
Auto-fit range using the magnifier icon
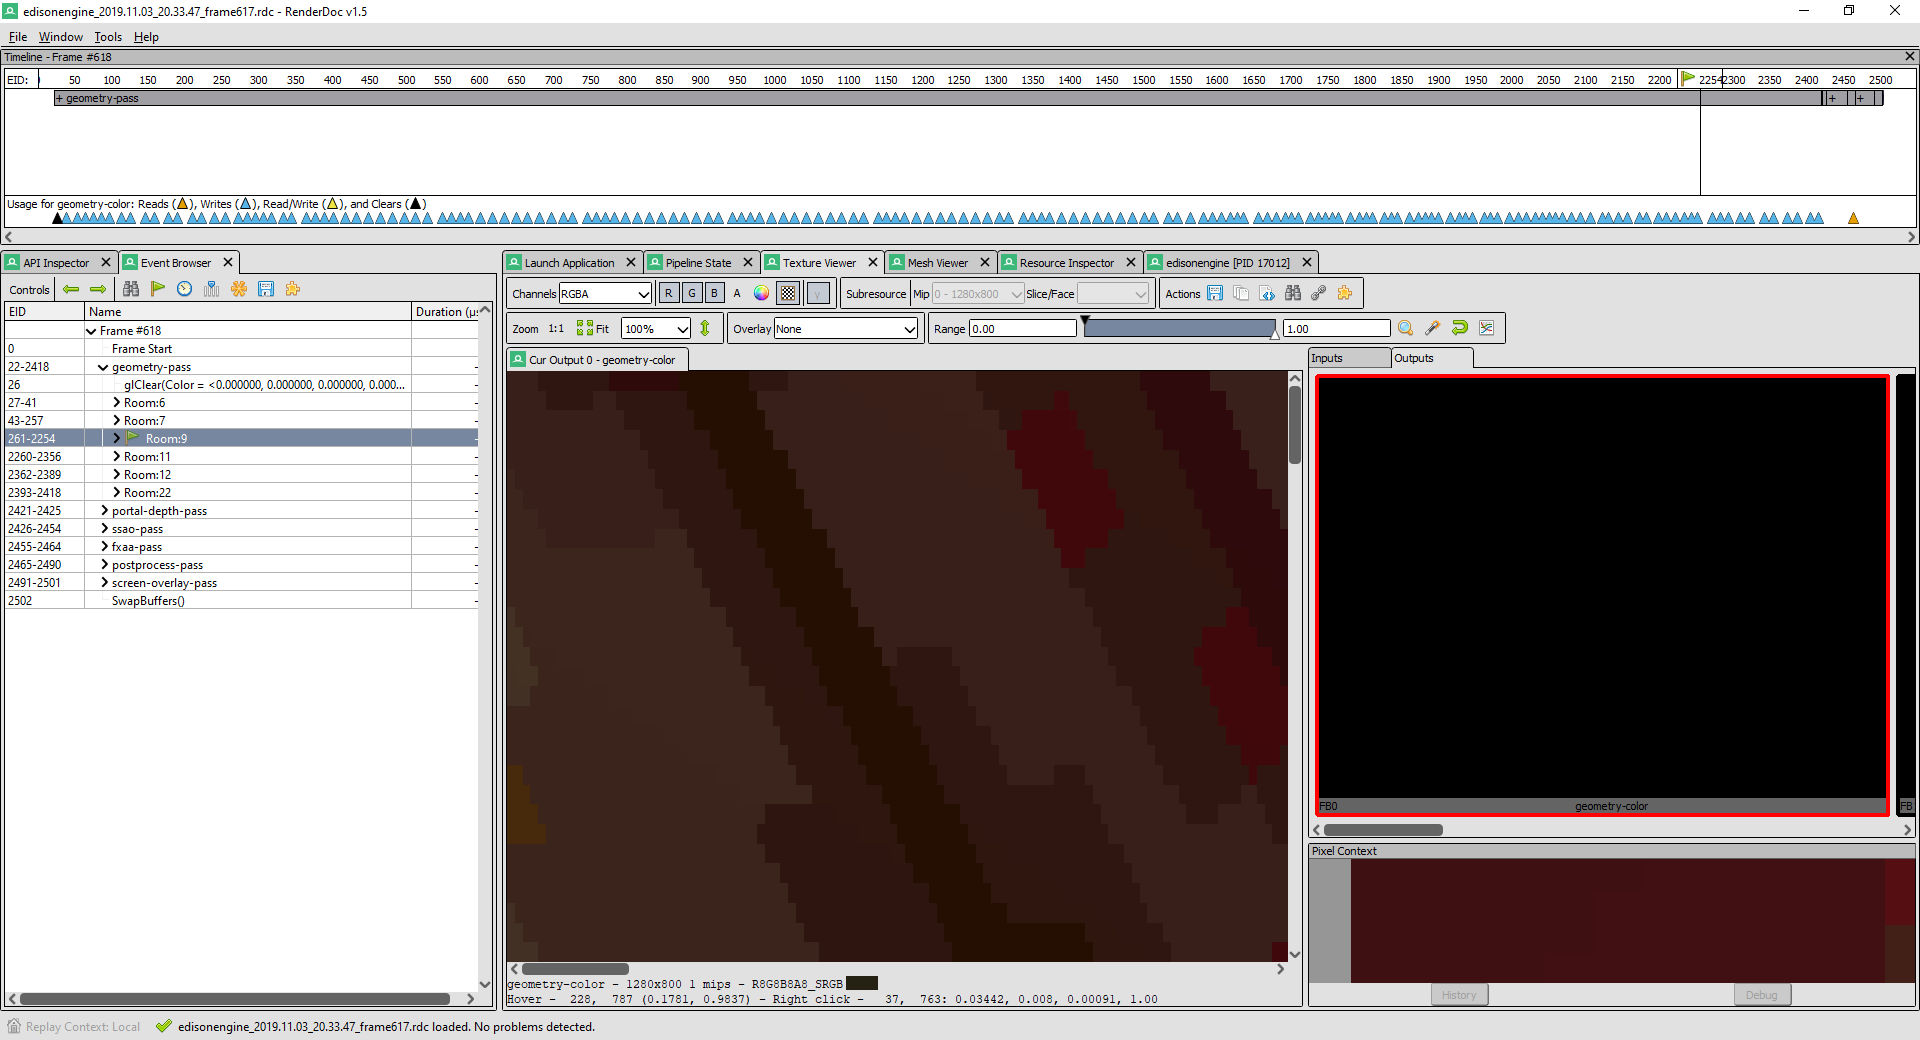[x=1405, y=328]
